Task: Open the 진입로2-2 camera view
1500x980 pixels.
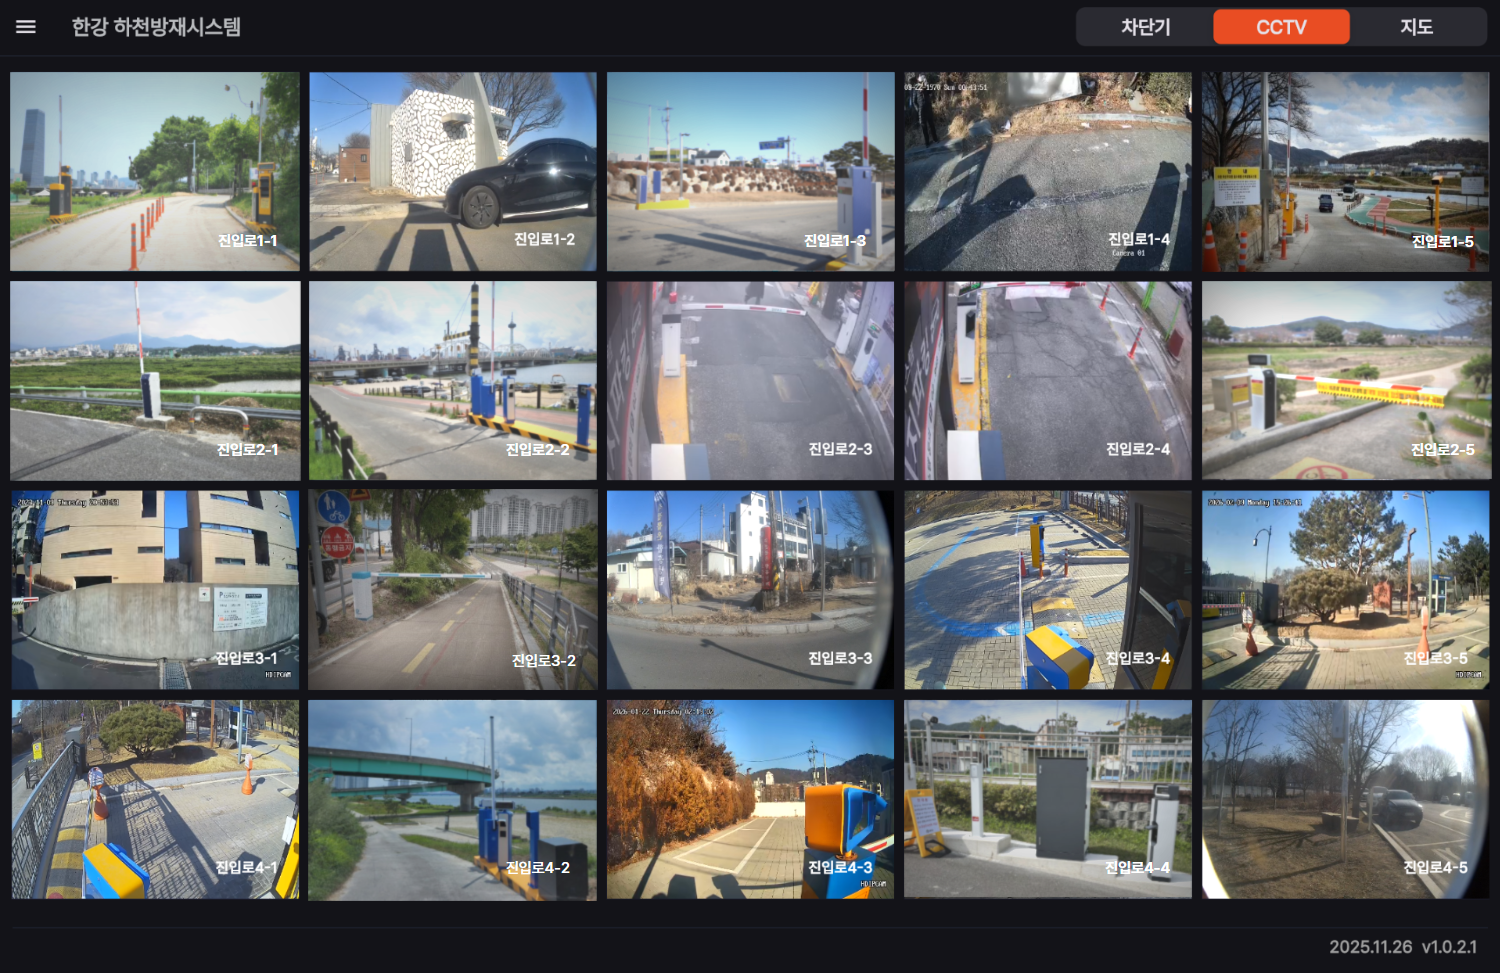Action: (453, 380)
